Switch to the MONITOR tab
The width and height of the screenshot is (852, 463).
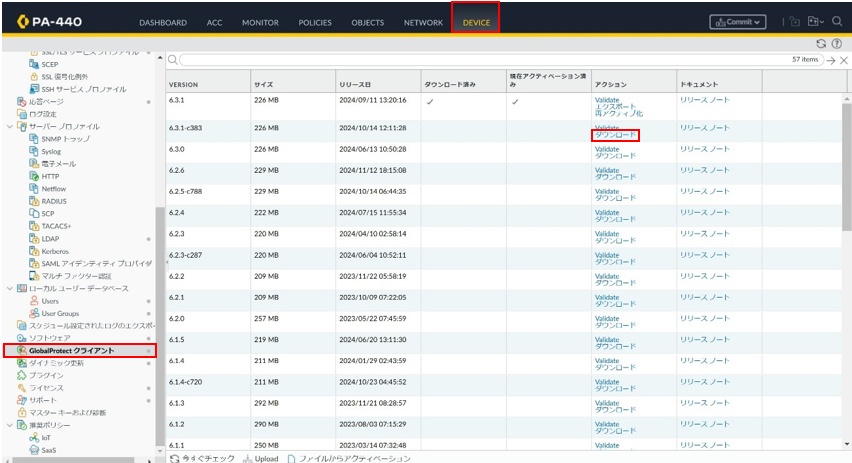(260, 23)
